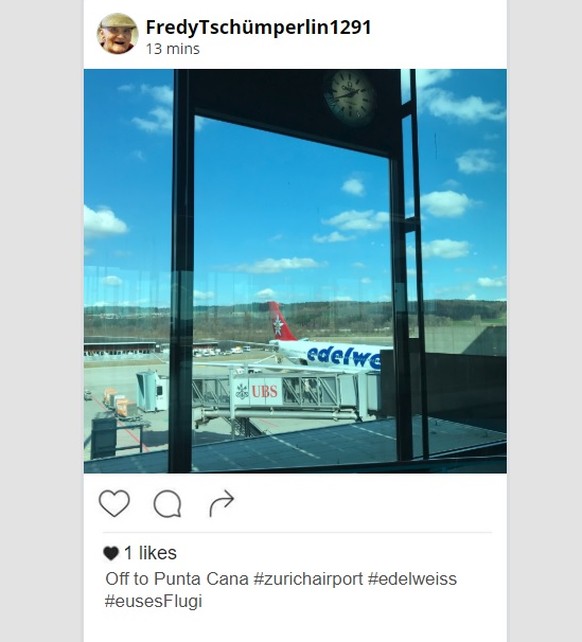Click the red tail fin of the plane
The image size is (582, 642).
[x=281, y=321]
